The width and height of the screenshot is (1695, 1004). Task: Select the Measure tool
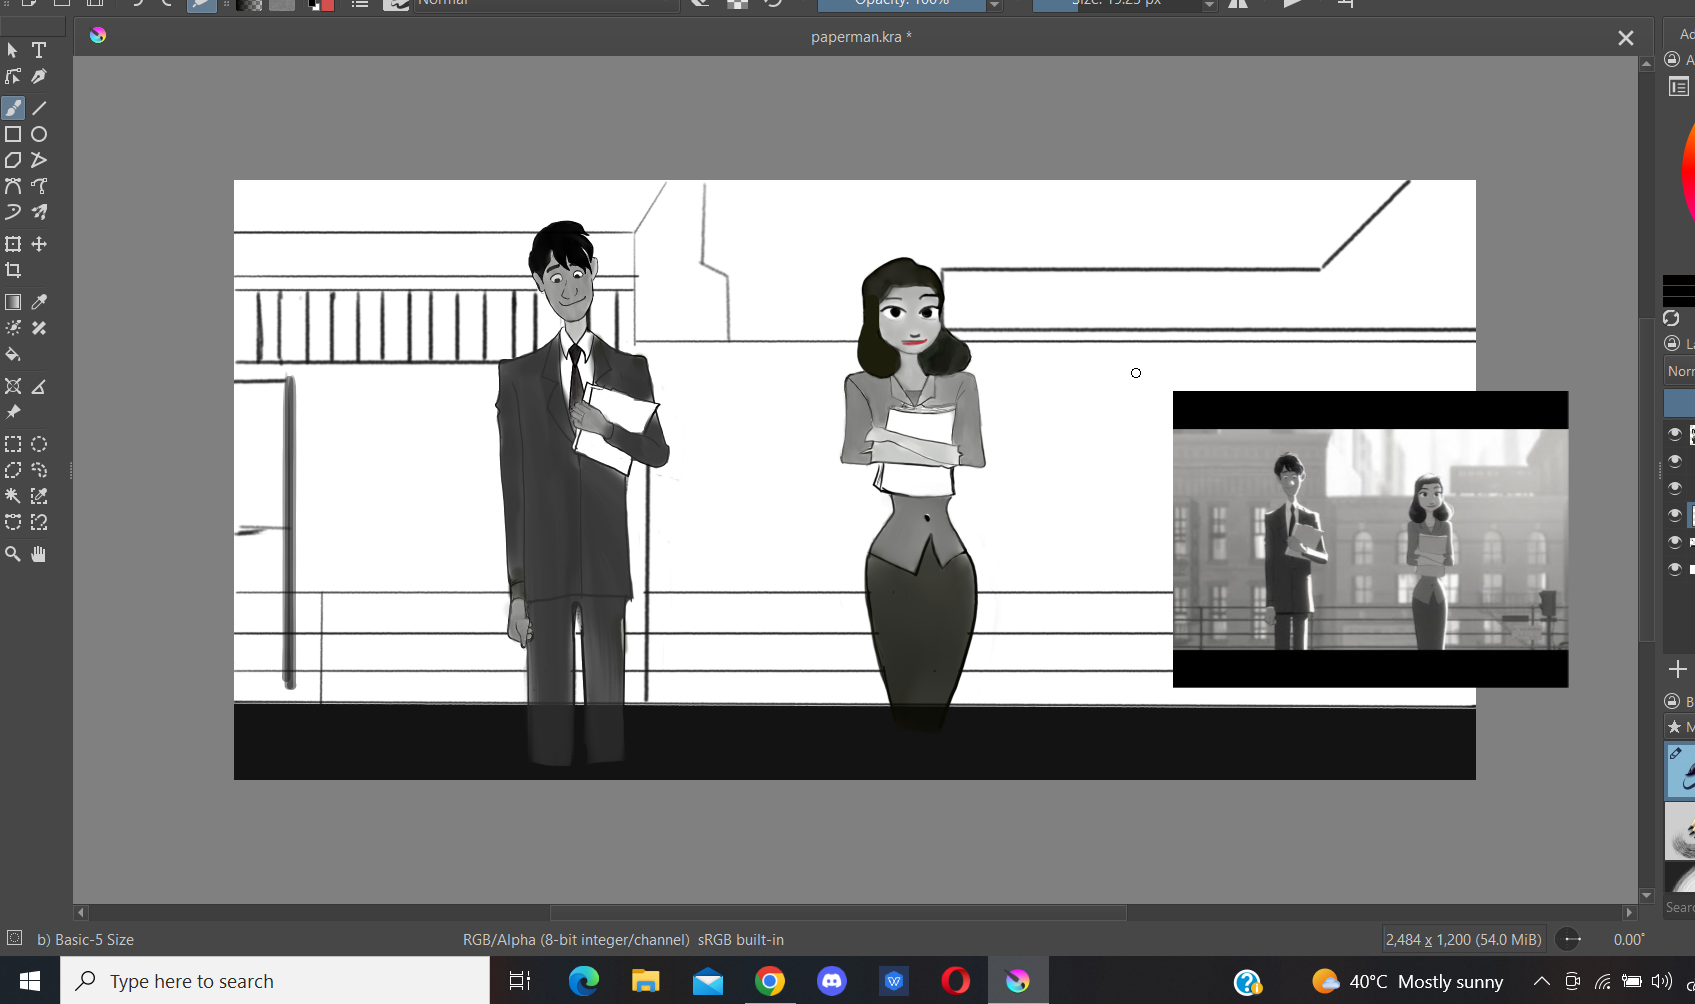coord(39,386)
